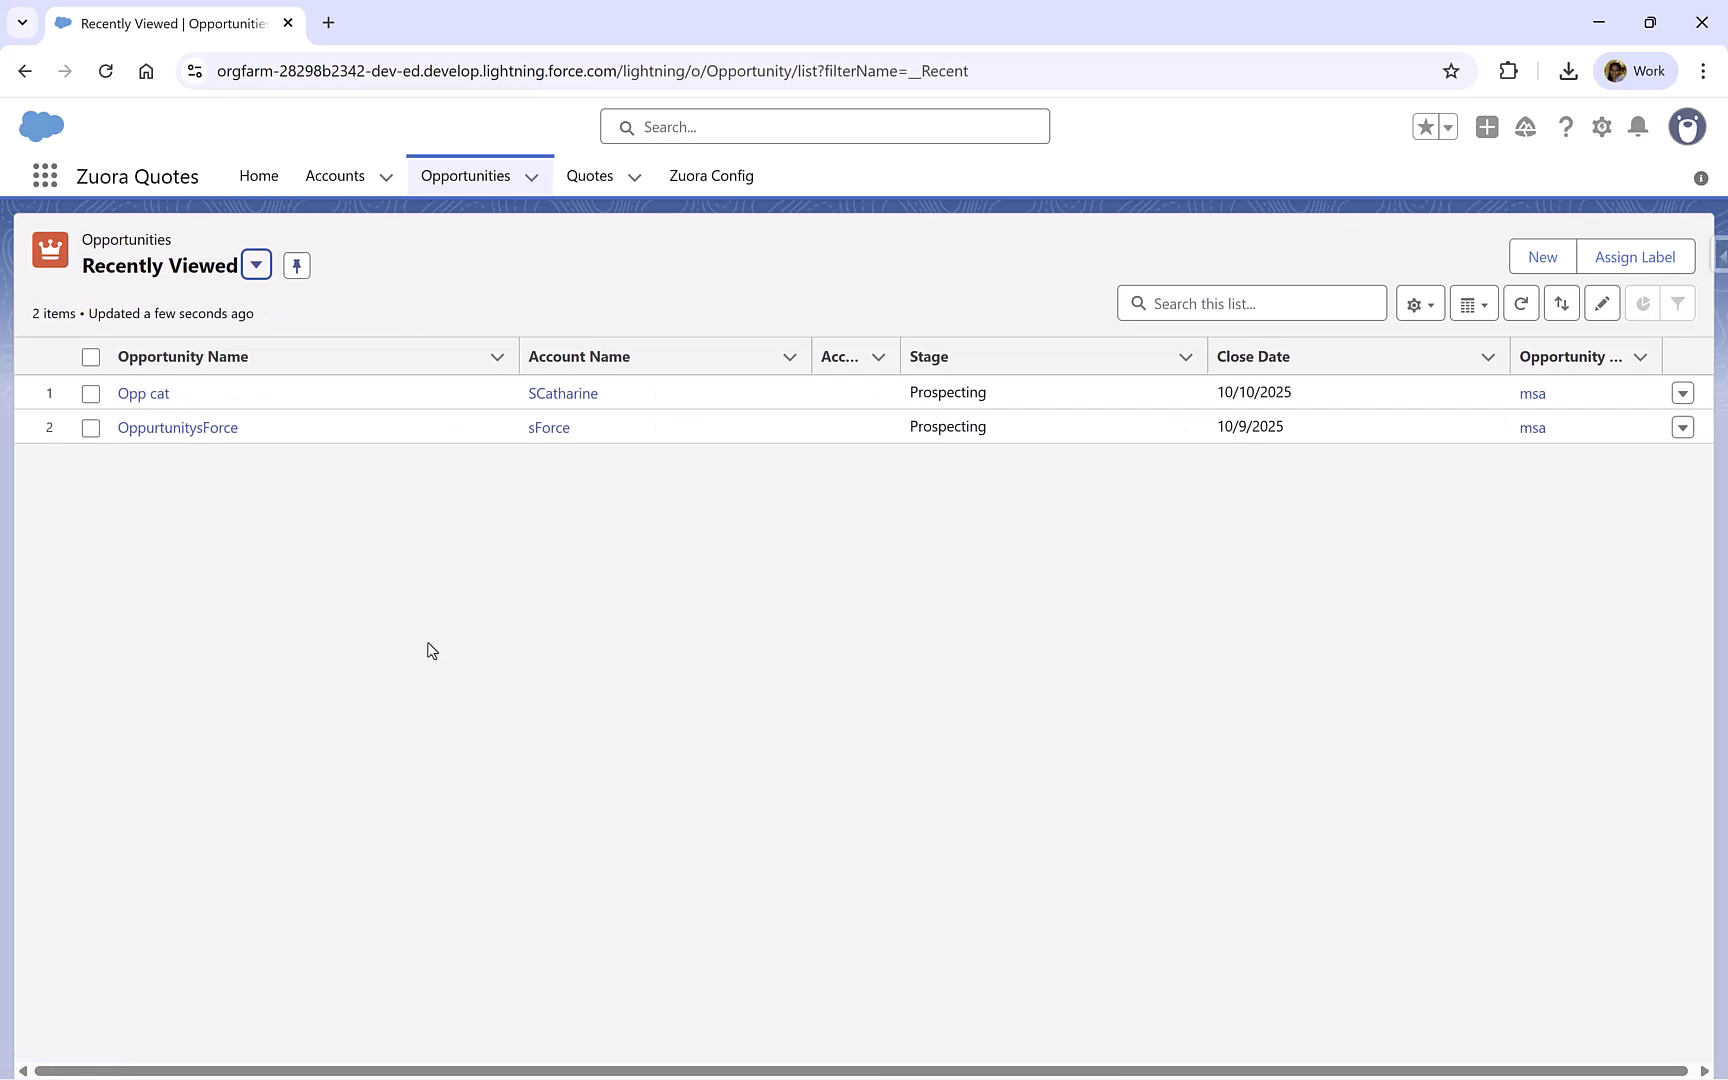Check the checkbox for Opp cat row
The height and width of the screenshot is (1080, 1728).
(91, 393)
